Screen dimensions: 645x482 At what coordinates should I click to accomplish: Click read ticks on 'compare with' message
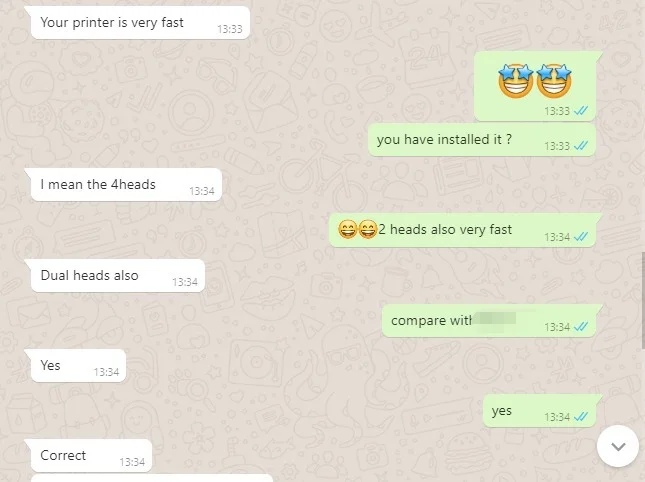coord(581,327)
